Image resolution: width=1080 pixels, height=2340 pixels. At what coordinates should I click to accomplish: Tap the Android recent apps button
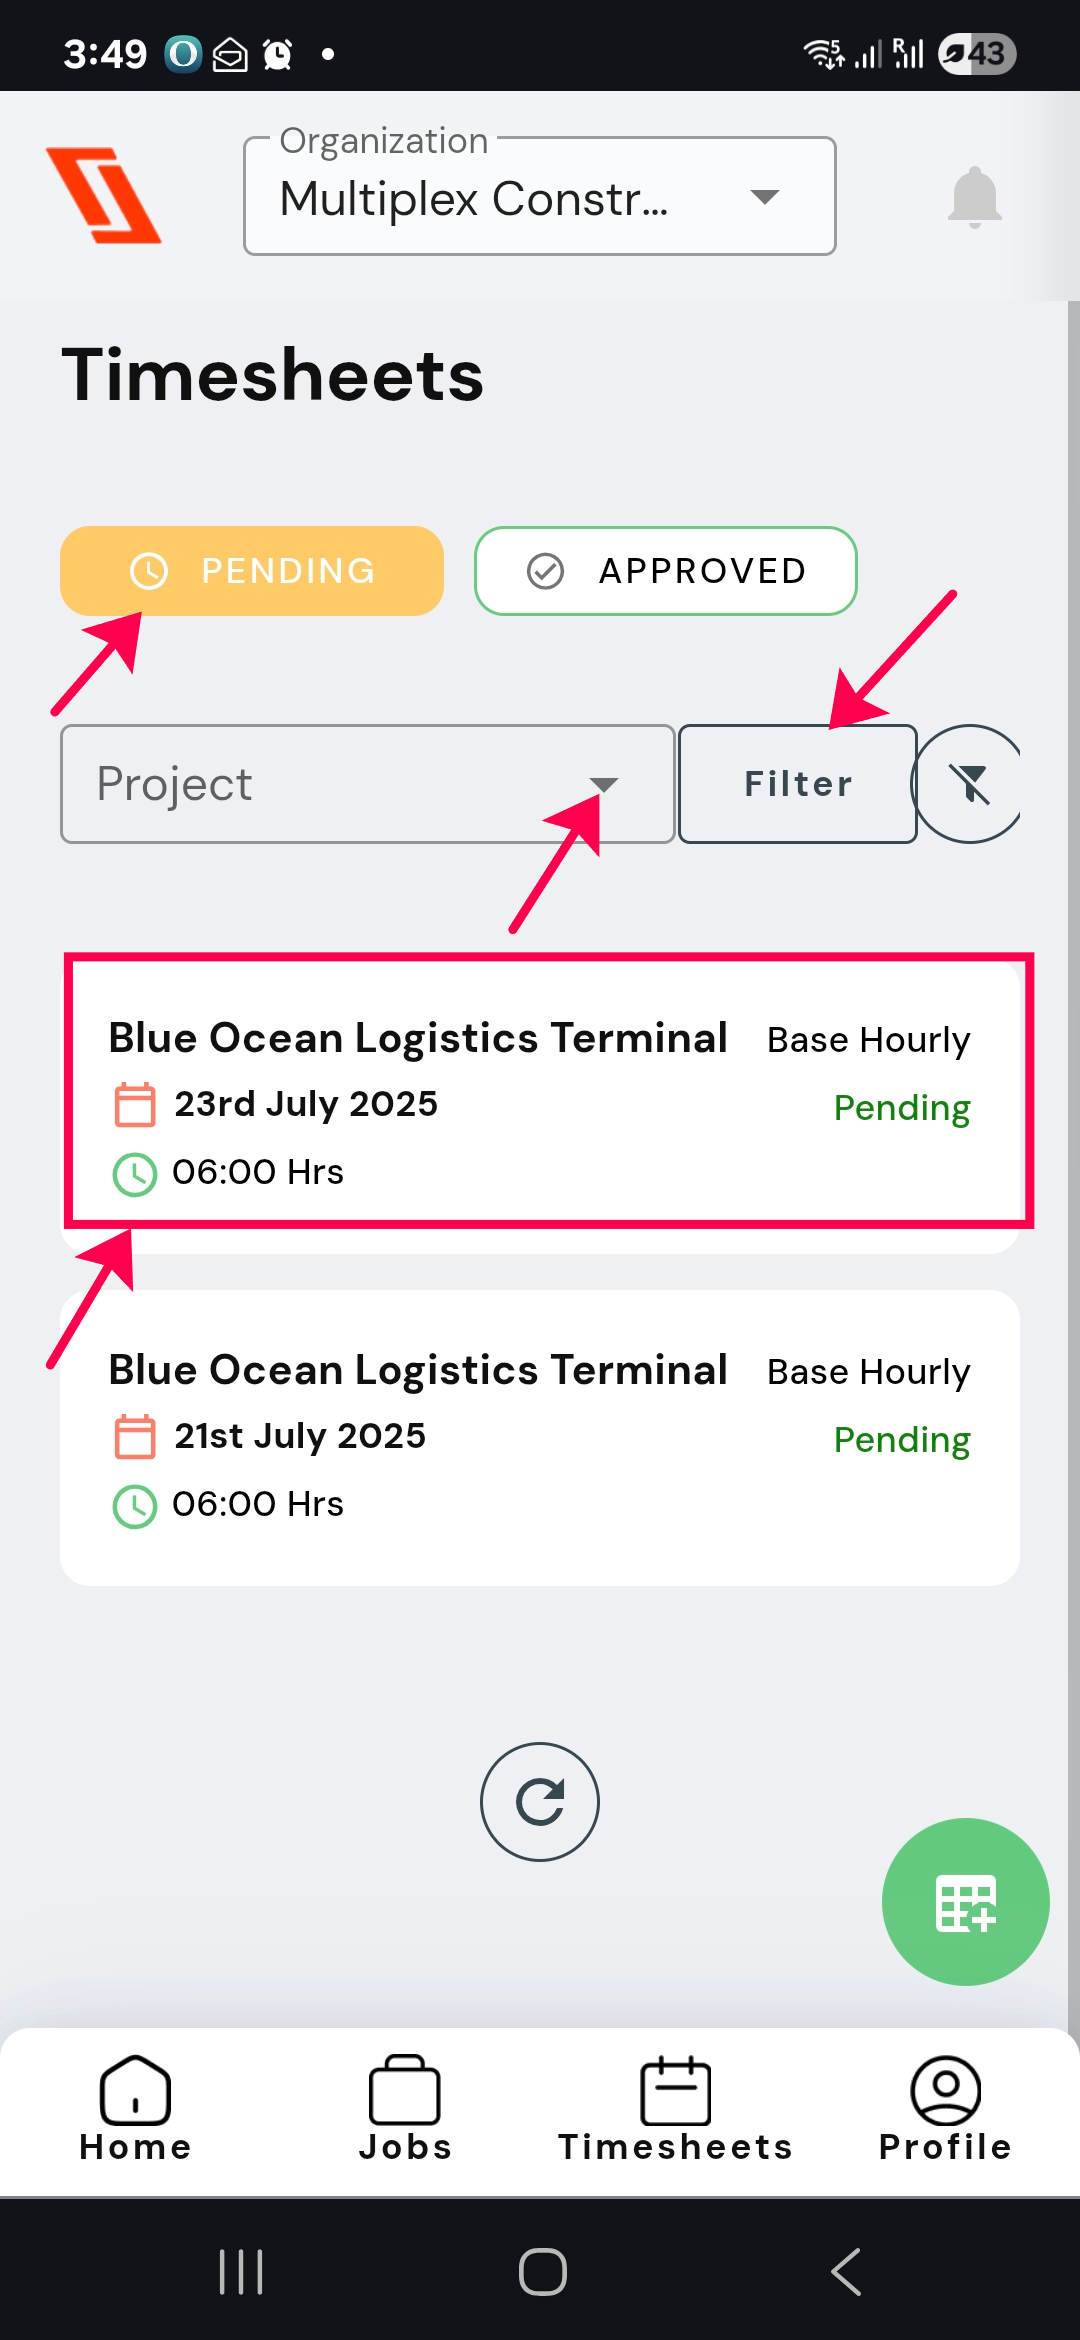(241, 2272)
